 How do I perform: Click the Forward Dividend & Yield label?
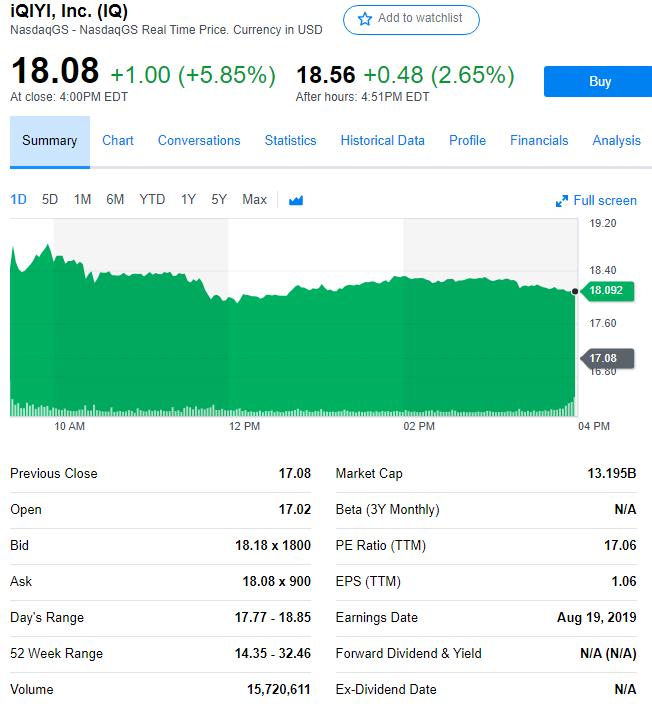pyautogui.click(x=409, y=654)
